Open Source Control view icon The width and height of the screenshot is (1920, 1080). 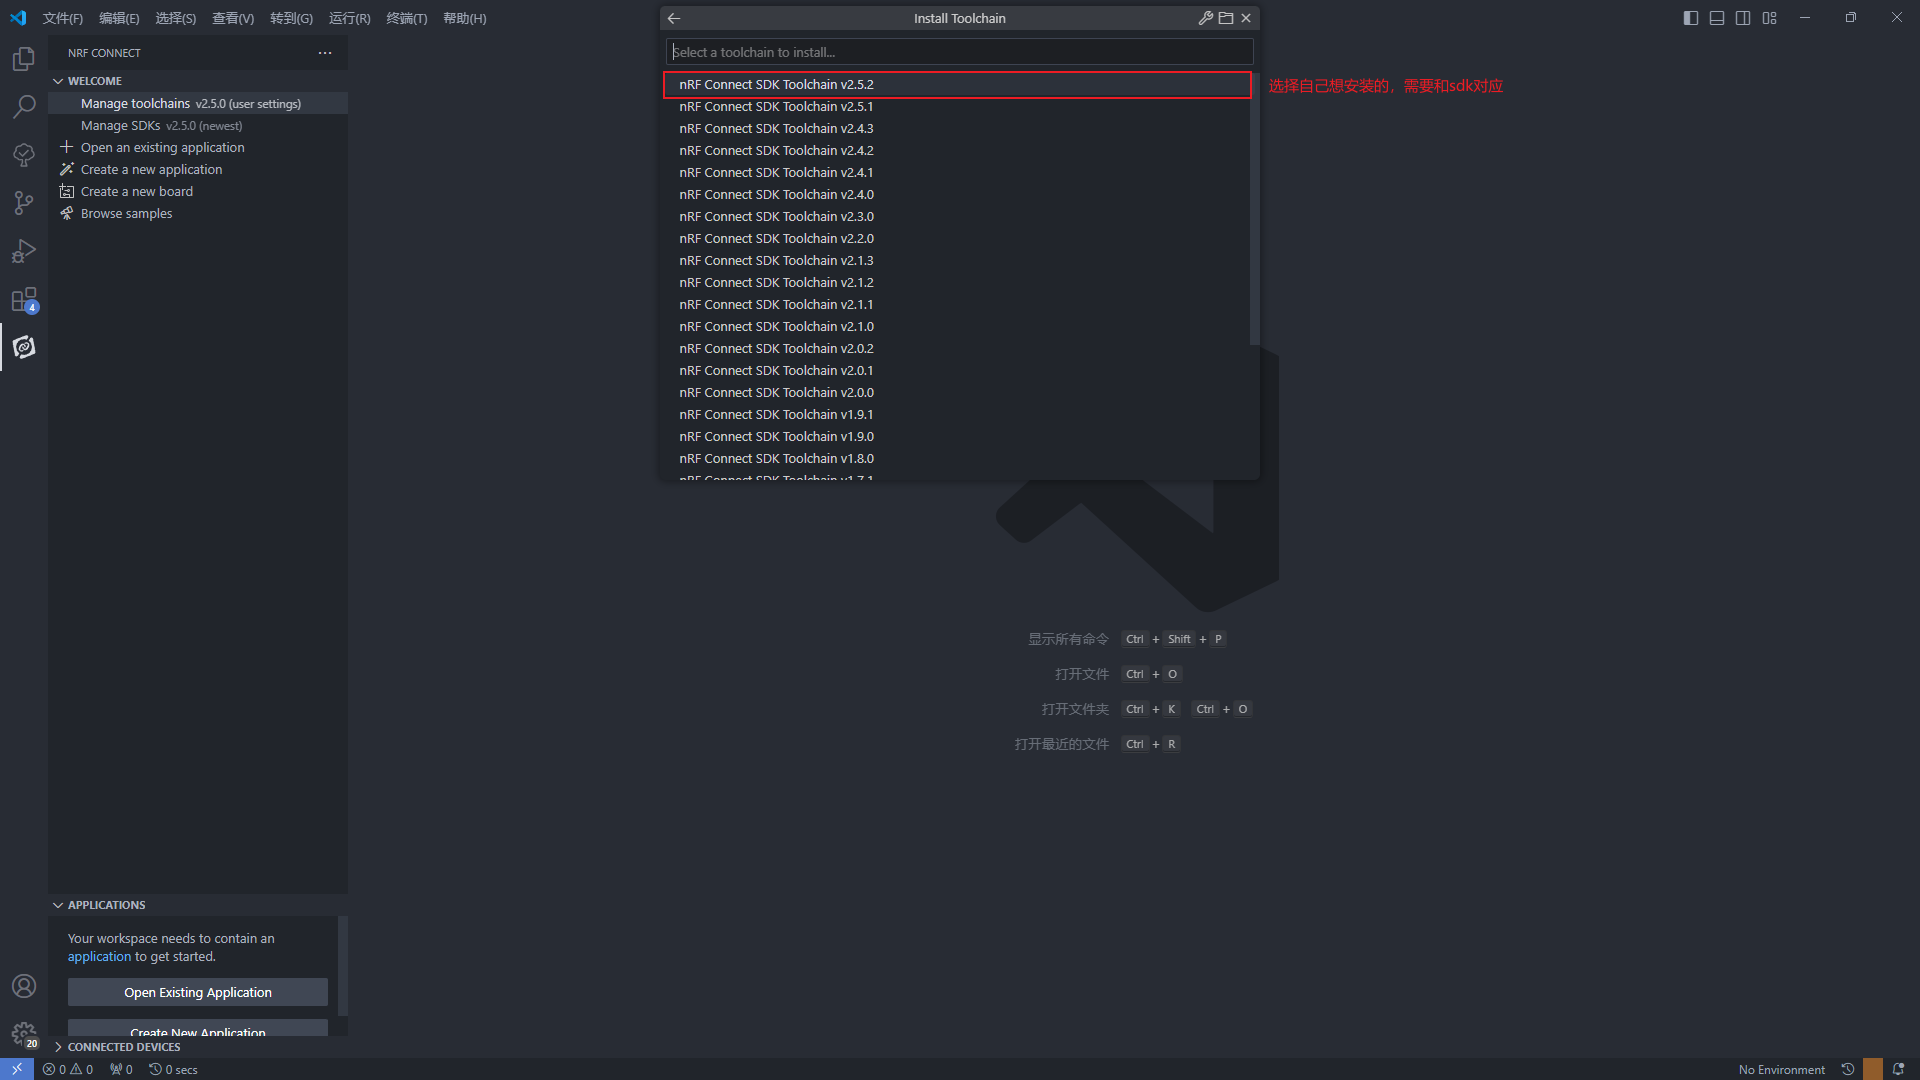[x=24, y=203]
